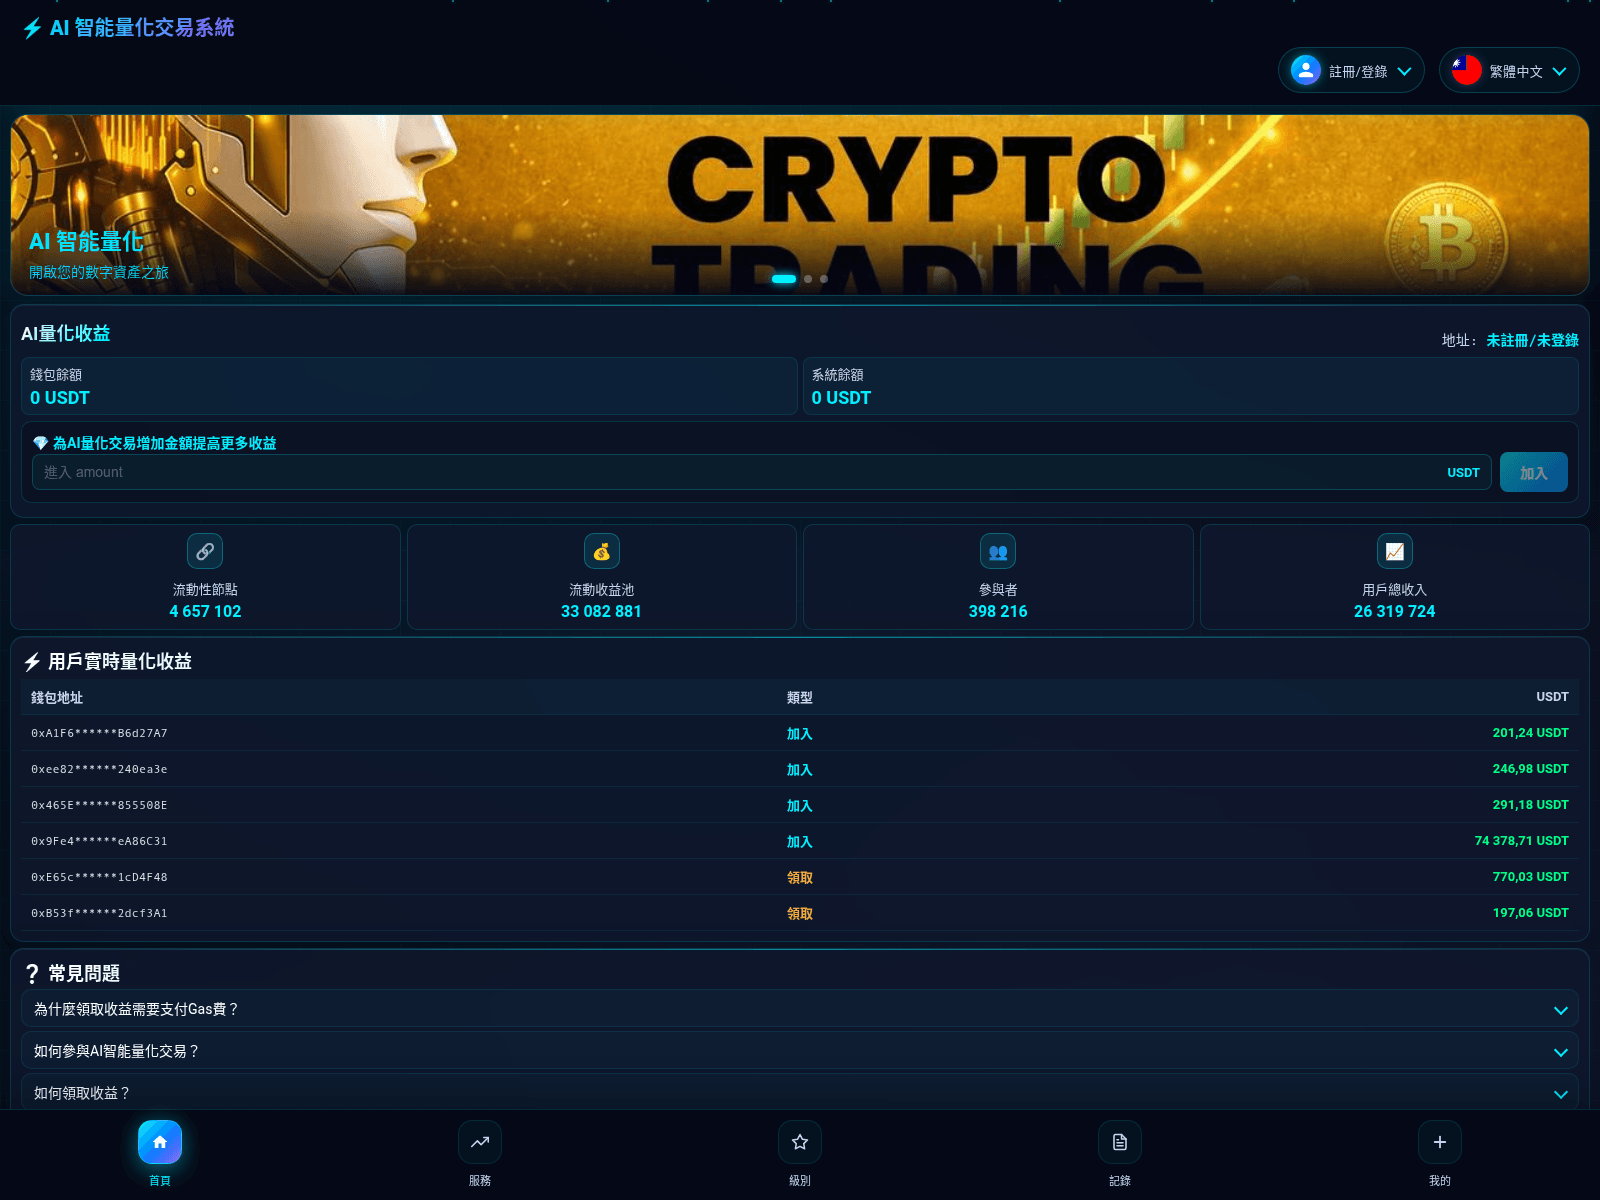
Task: Click the 開啟您的數字資產之旅 banner caption
Action: 99,272
